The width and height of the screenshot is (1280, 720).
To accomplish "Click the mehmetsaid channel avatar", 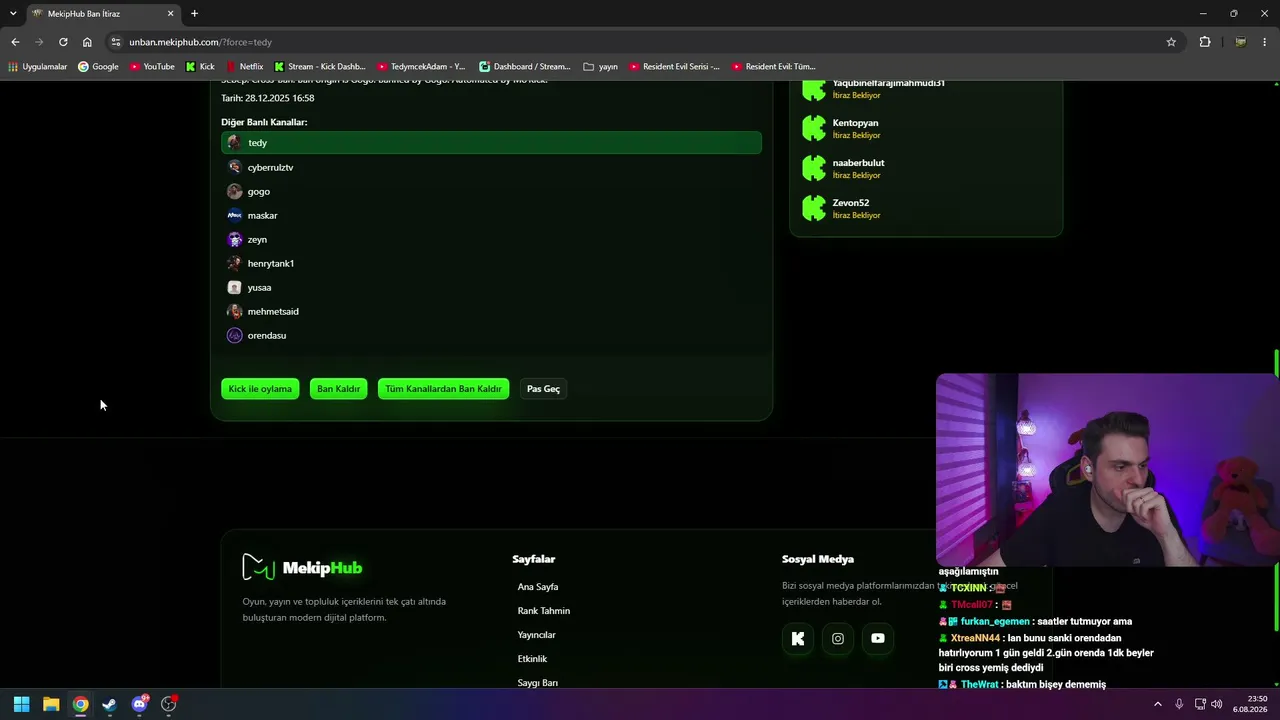I will tap(234, 311).
